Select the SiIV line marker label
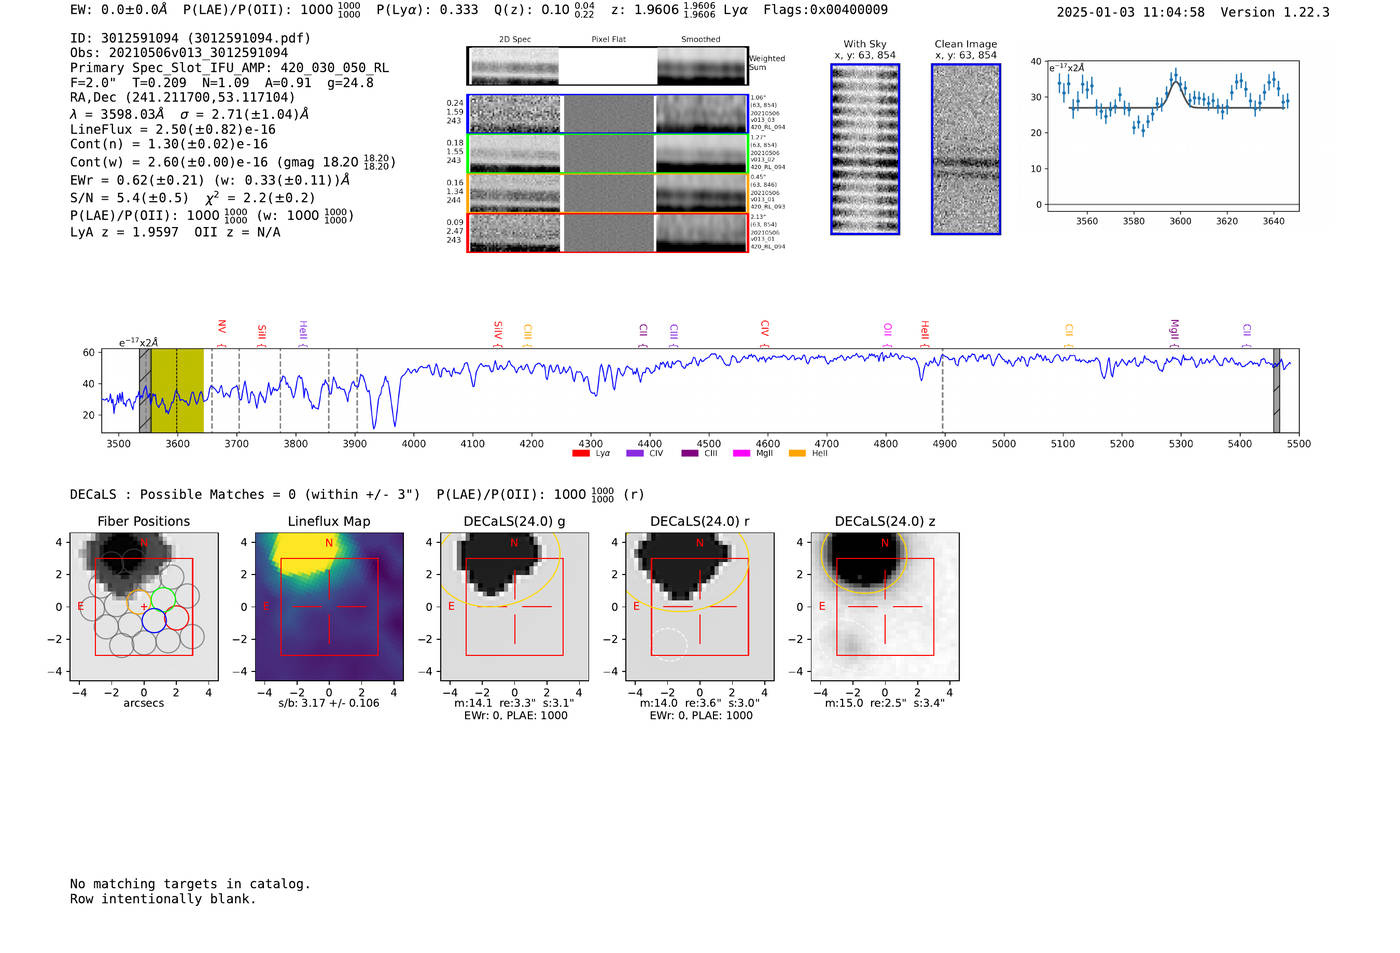Viewport: 1400px width, 953px height. click(x=497, y=330)
